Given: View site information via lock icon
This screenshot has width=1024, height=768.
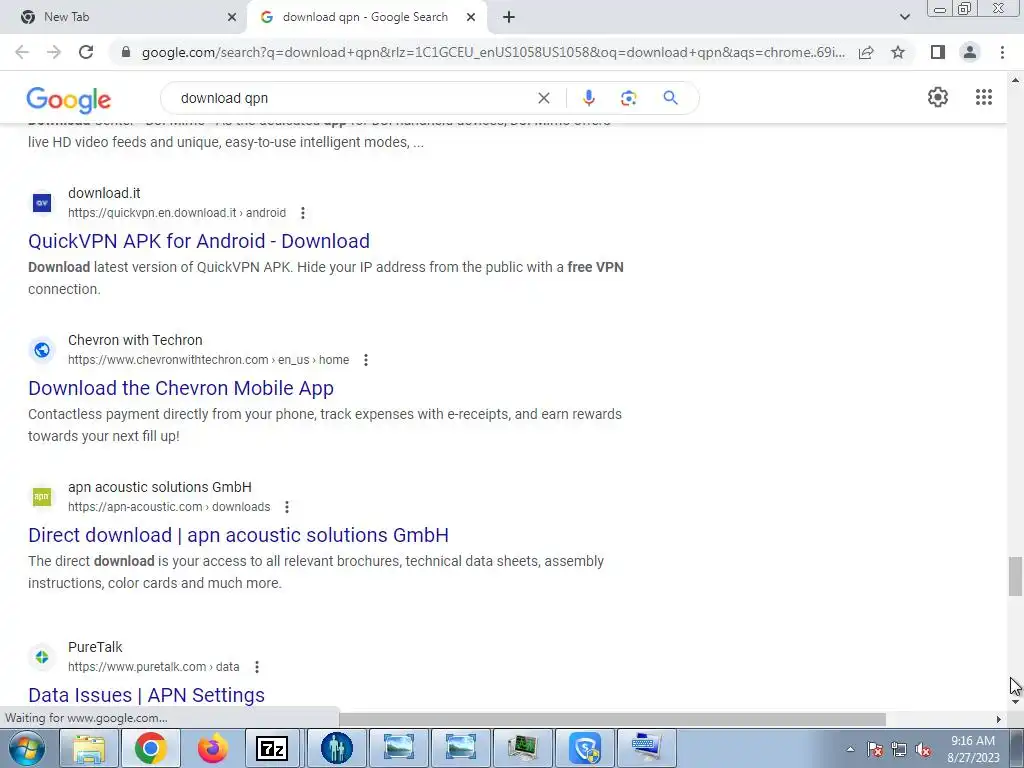Looking at the screenshot, I should pos(126,52).
